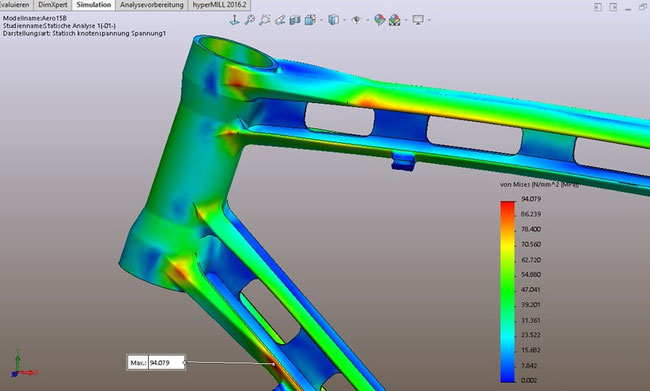The width and height of the screenshot is (650, 391).
Task: Click the View Orientation triad icon in the toolbar
Action: [235, 19]
